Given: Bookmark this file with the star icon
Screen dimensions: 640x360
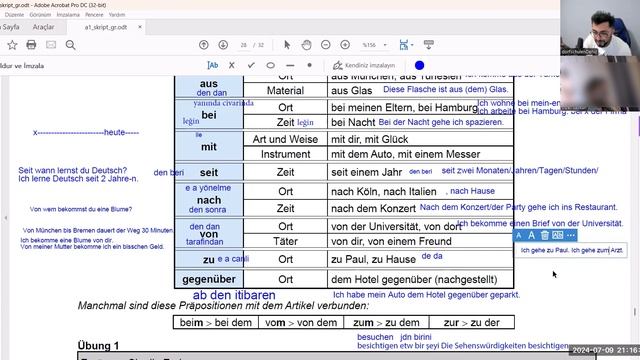Looking at the screenshot, I should 12,45.
